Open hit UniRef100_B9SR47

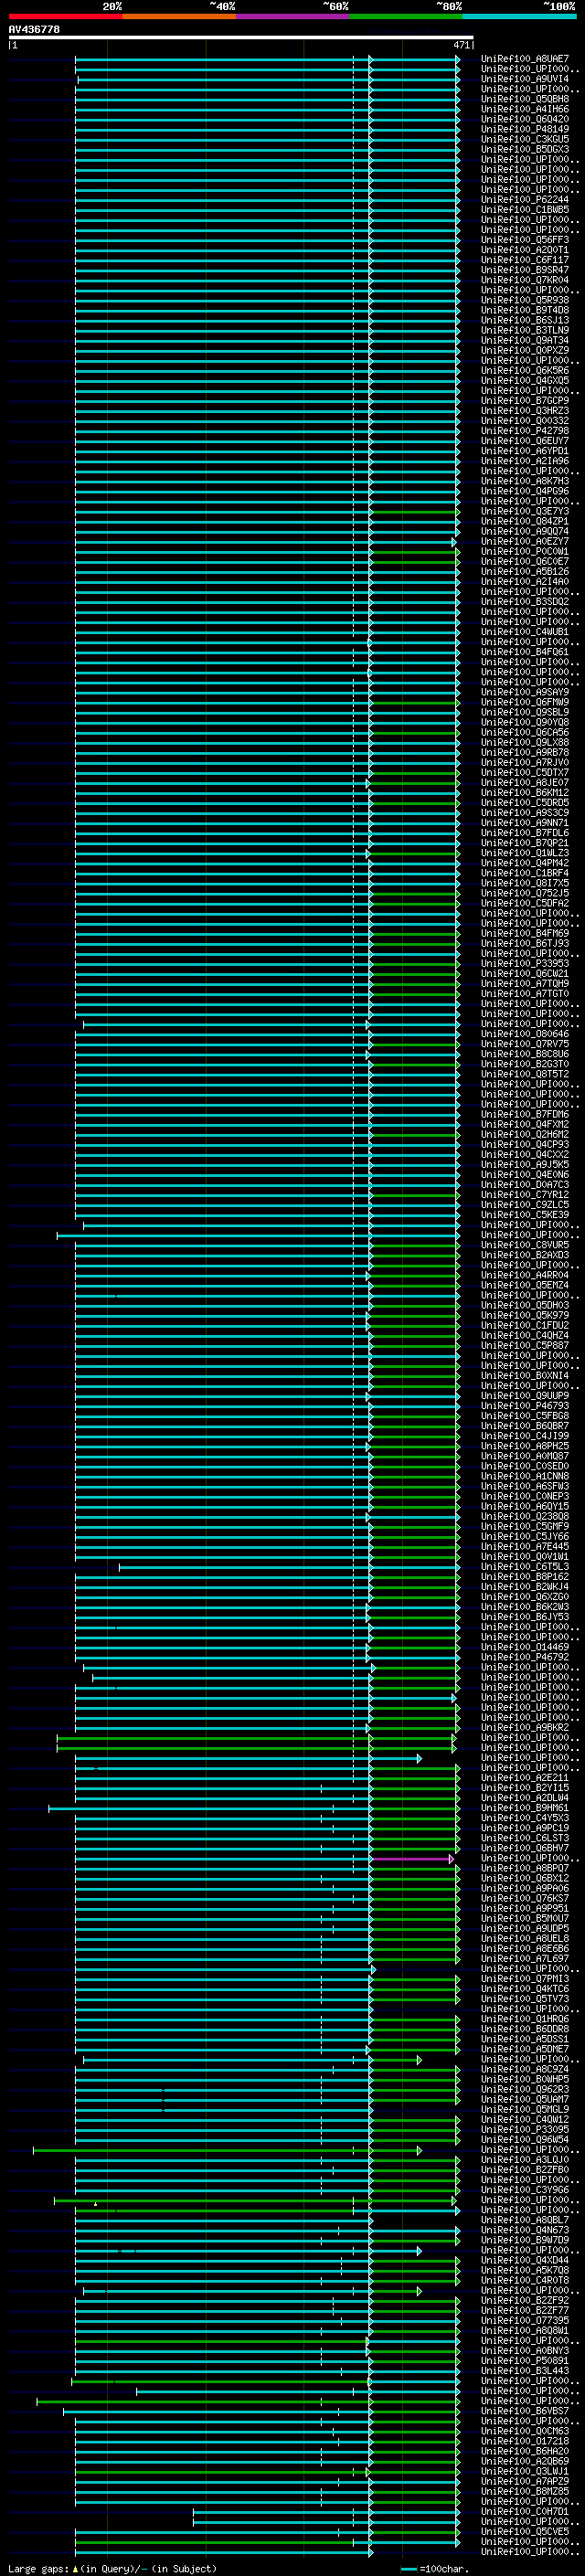click(525, 270)
